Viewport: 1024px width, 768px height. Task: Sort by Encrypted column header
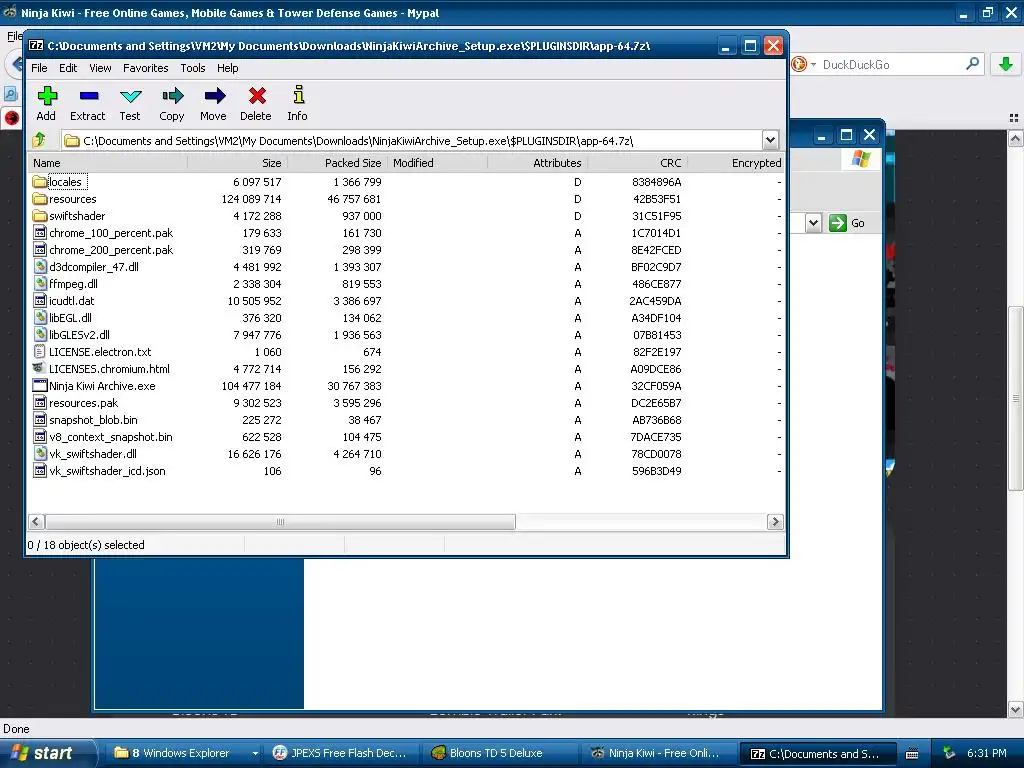(735, 163)
